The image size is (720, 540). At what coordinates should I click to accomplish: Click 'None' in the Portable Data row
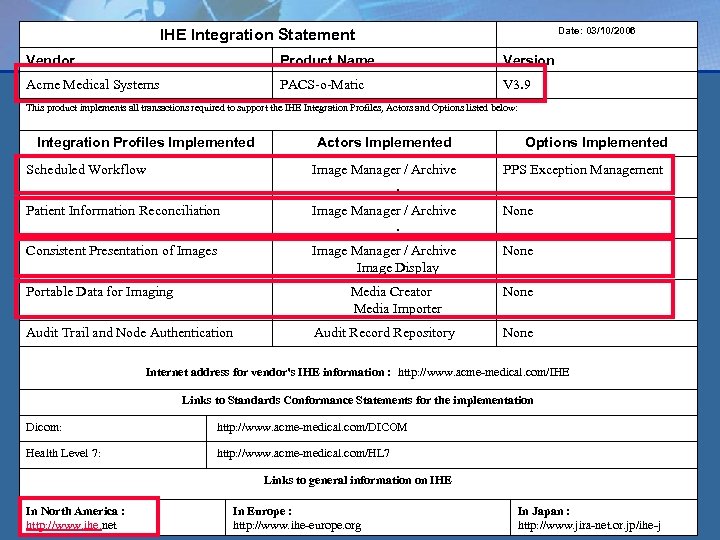[x=518, y=292]
